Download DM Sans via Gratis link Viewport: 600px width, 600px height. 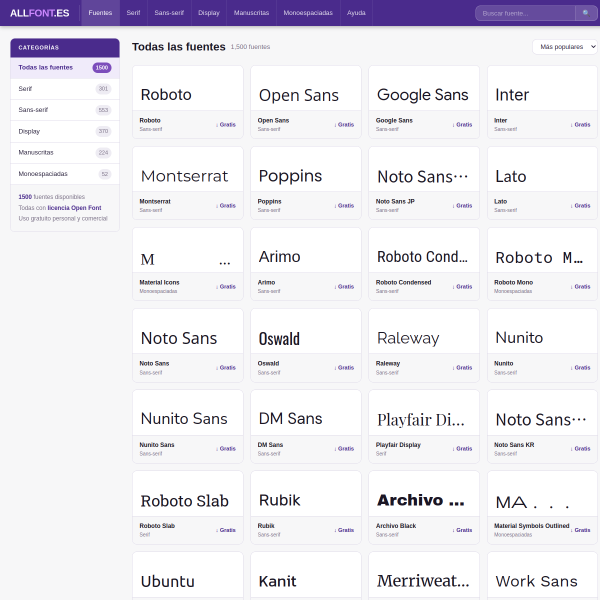[344, 449]
